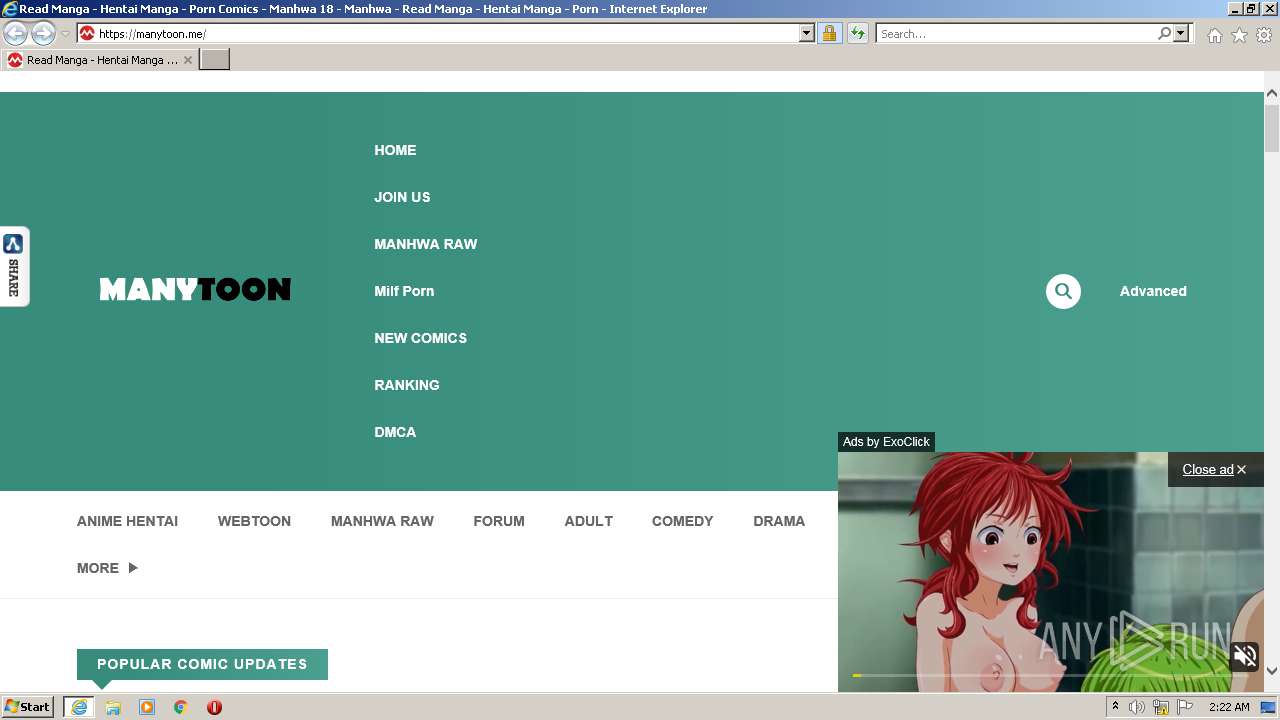Open MANHWA RAW in the header menu

point(425,244)
